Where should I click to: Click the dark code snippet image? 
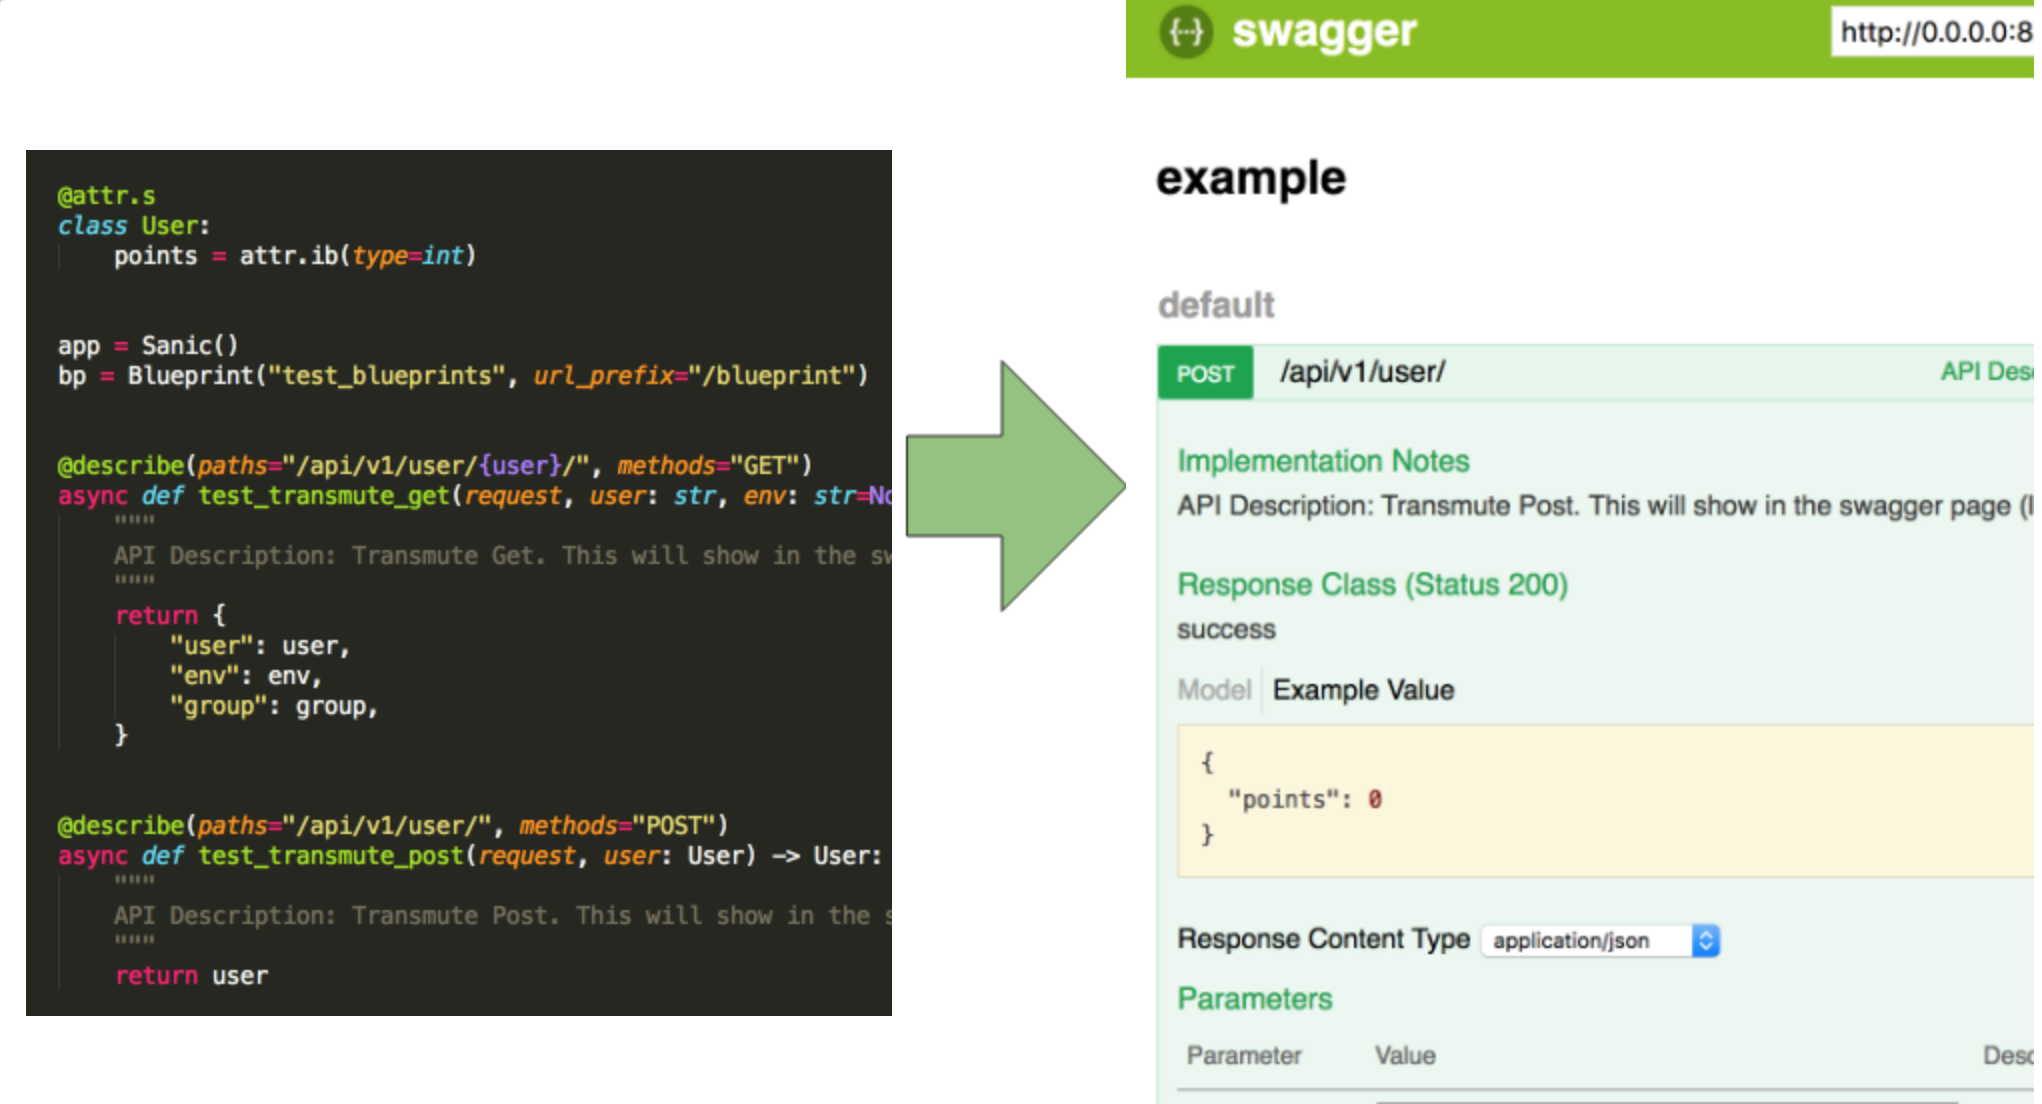pos(458,582)
